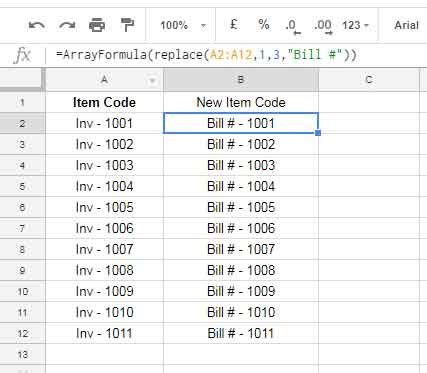427x373 pixels.
Task: Click the cell 'Bill # - 1004'
Action: point(241,186)
